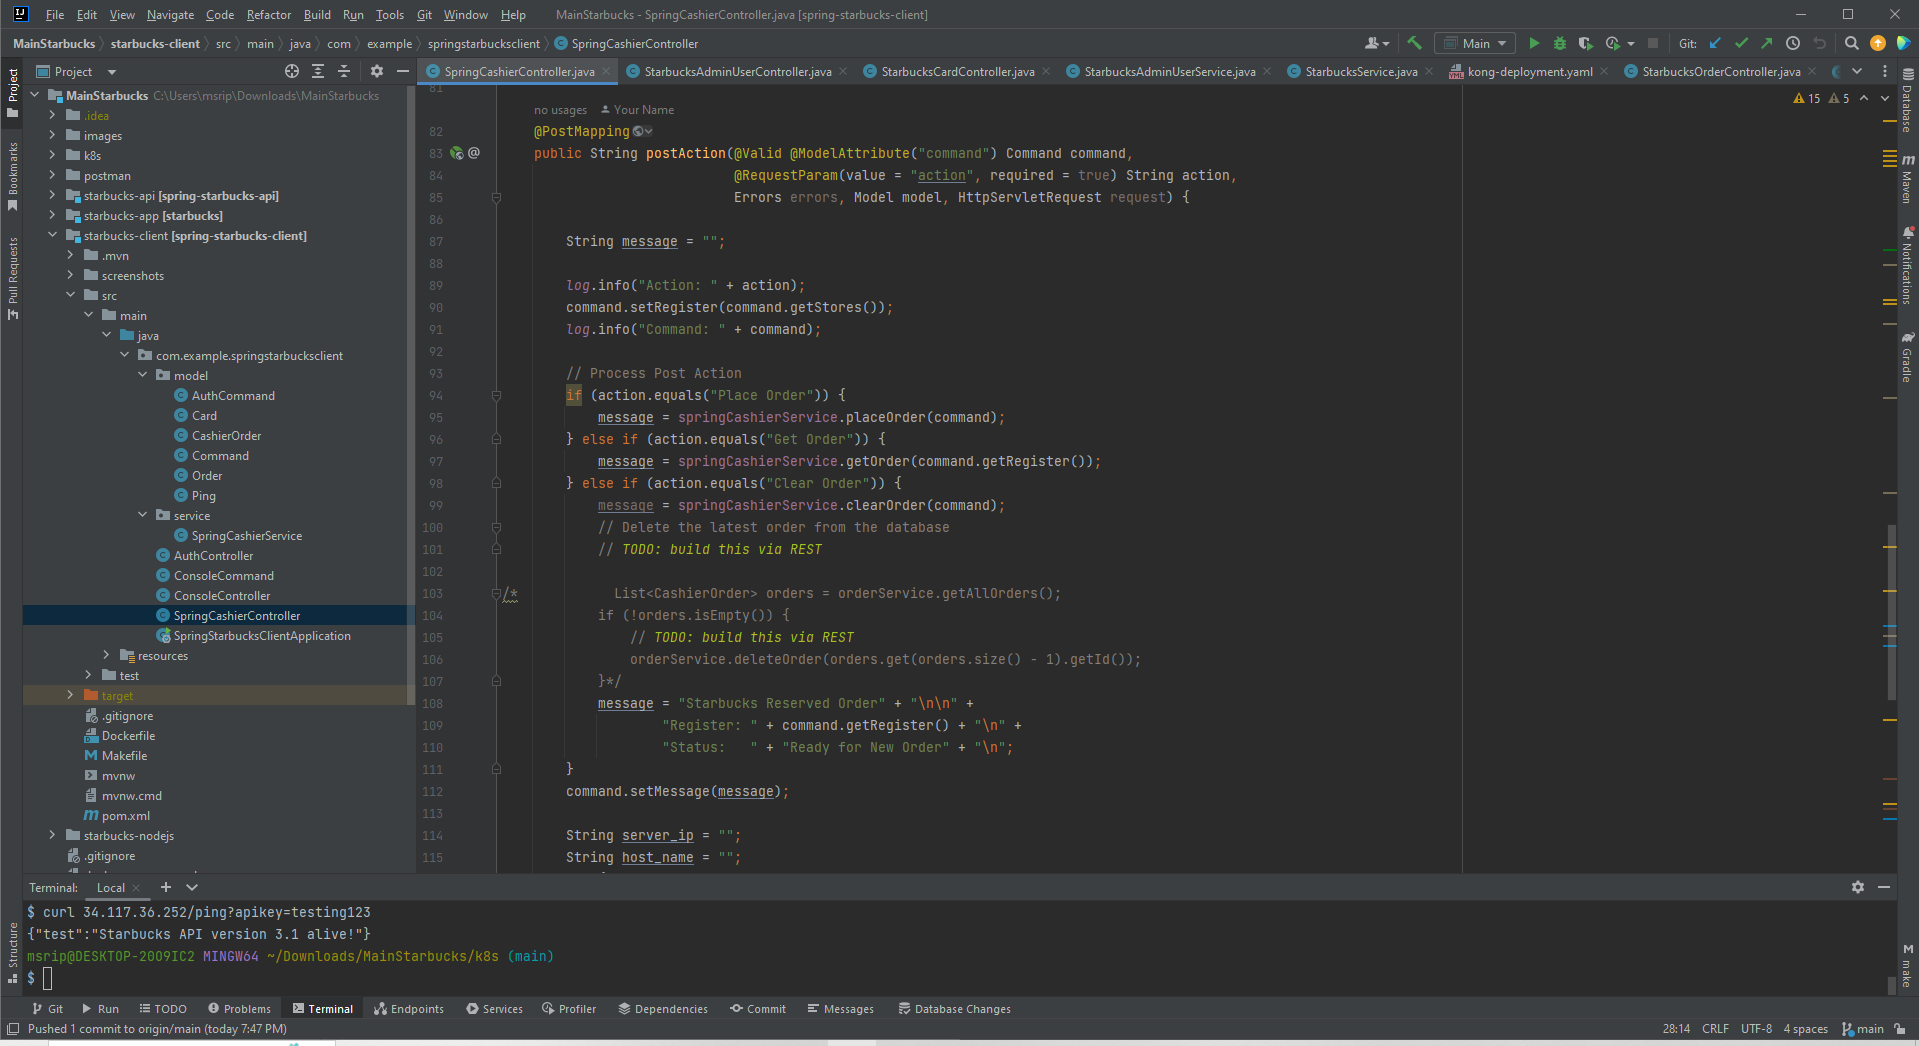Update project via the blue Git pull arrow

(1716, 43)
